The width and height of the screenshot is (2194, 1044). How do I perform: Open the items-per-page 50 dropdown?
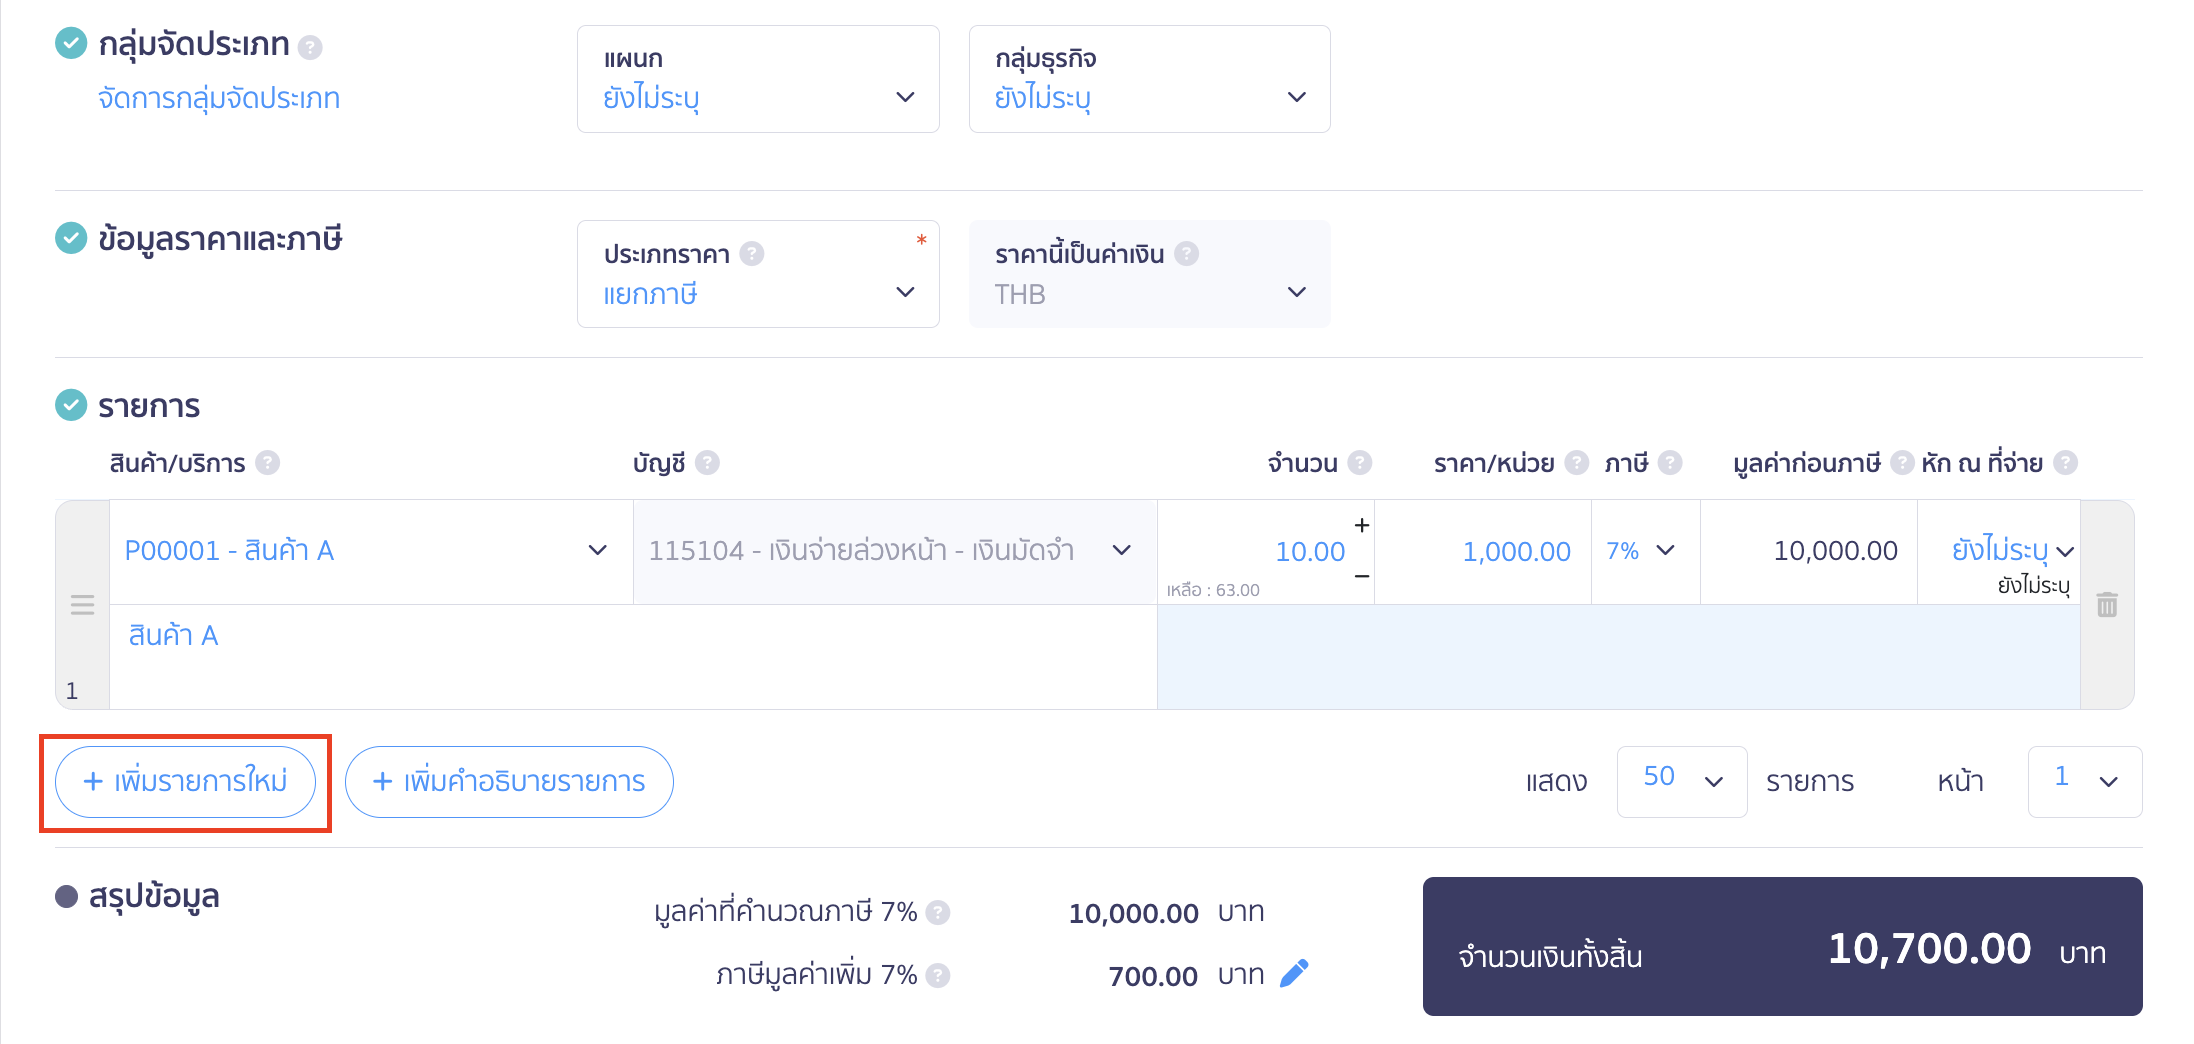[1682, 781]
